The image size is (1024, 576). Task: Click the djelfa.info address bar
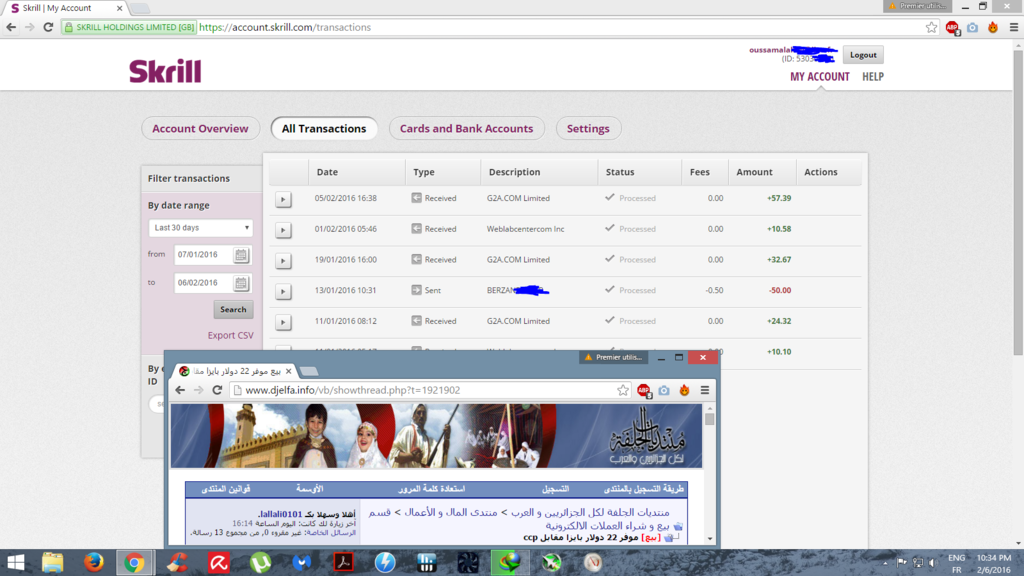[431, 390]
